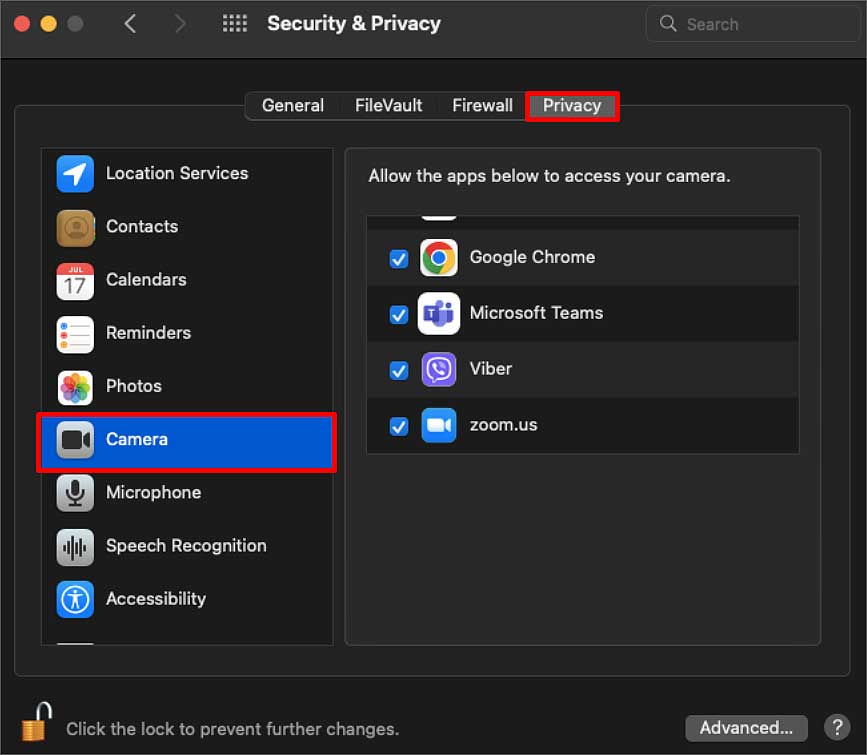867x755 pixels.
Task: Click the padlock icon to lock changes
Action: click(x=36, y=722)
